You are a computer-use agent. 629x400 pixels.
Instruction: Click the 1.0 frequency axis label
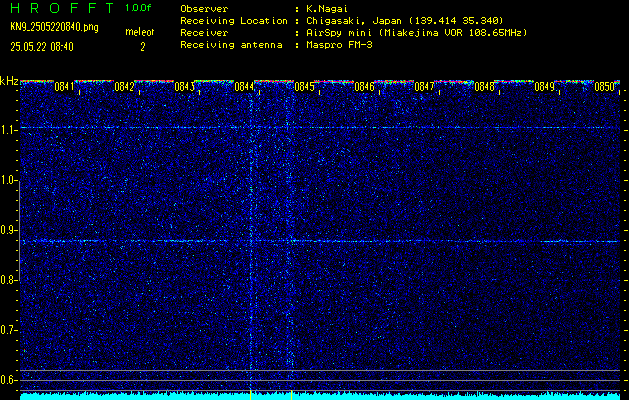8,181
